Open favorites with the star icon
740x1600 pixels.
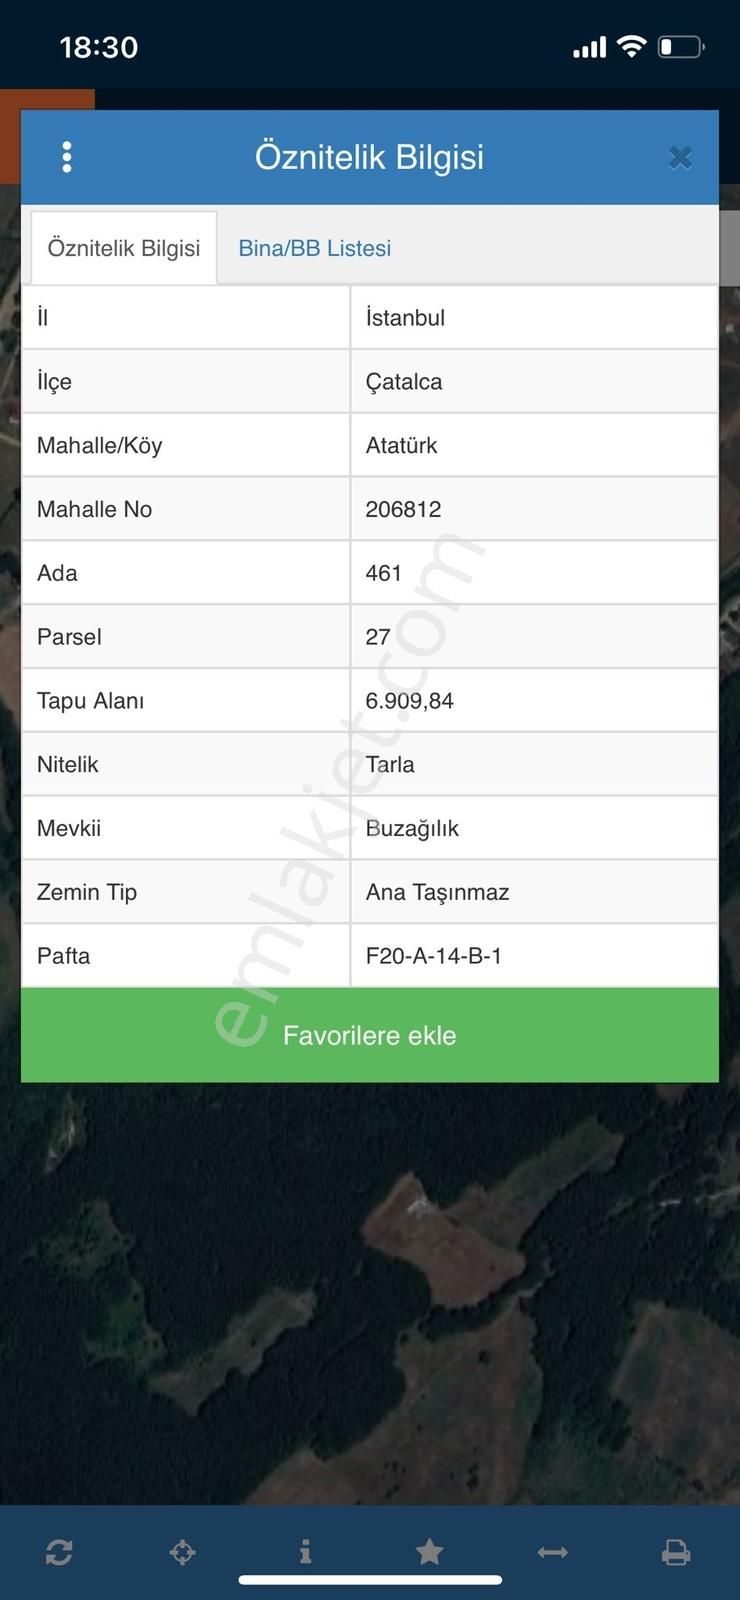[x=429, y=1552]
